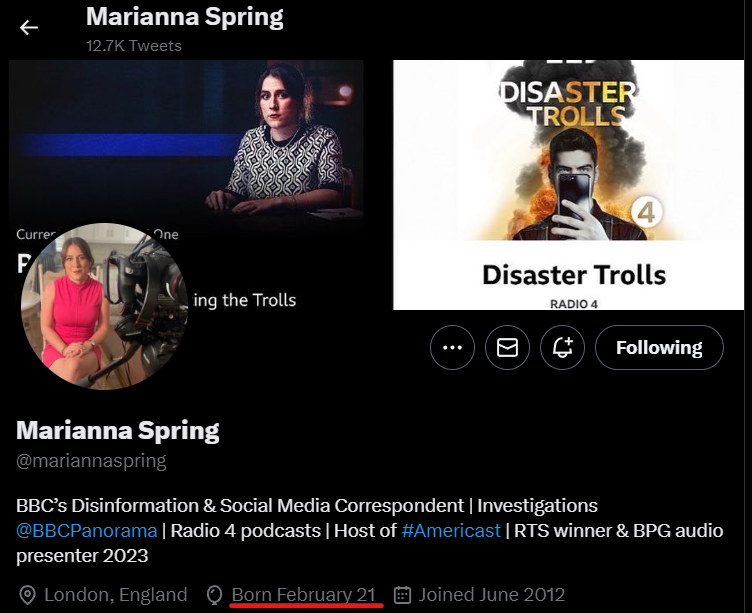Screen dimensions: 752x613
Task: Select the 'London, England' location text
Action: coord(116,595)
